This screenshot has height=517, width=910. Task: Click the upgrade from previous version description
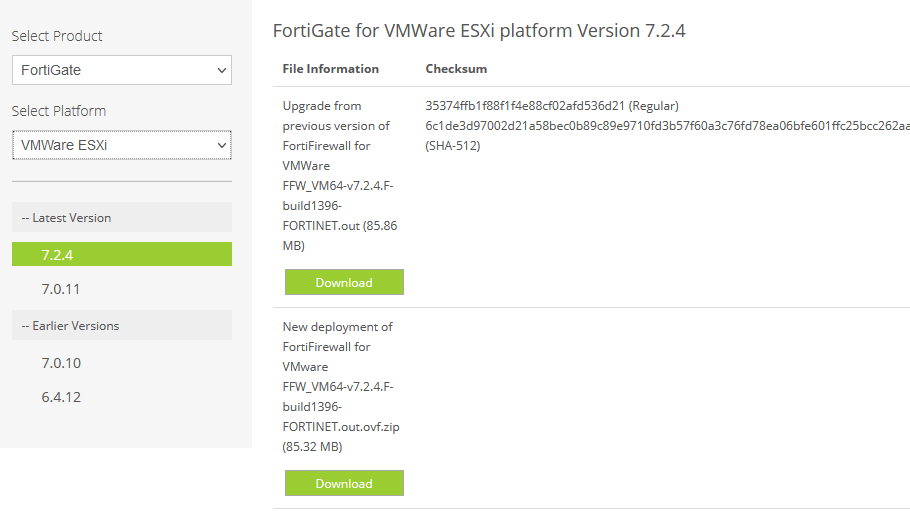pos(340,175)
